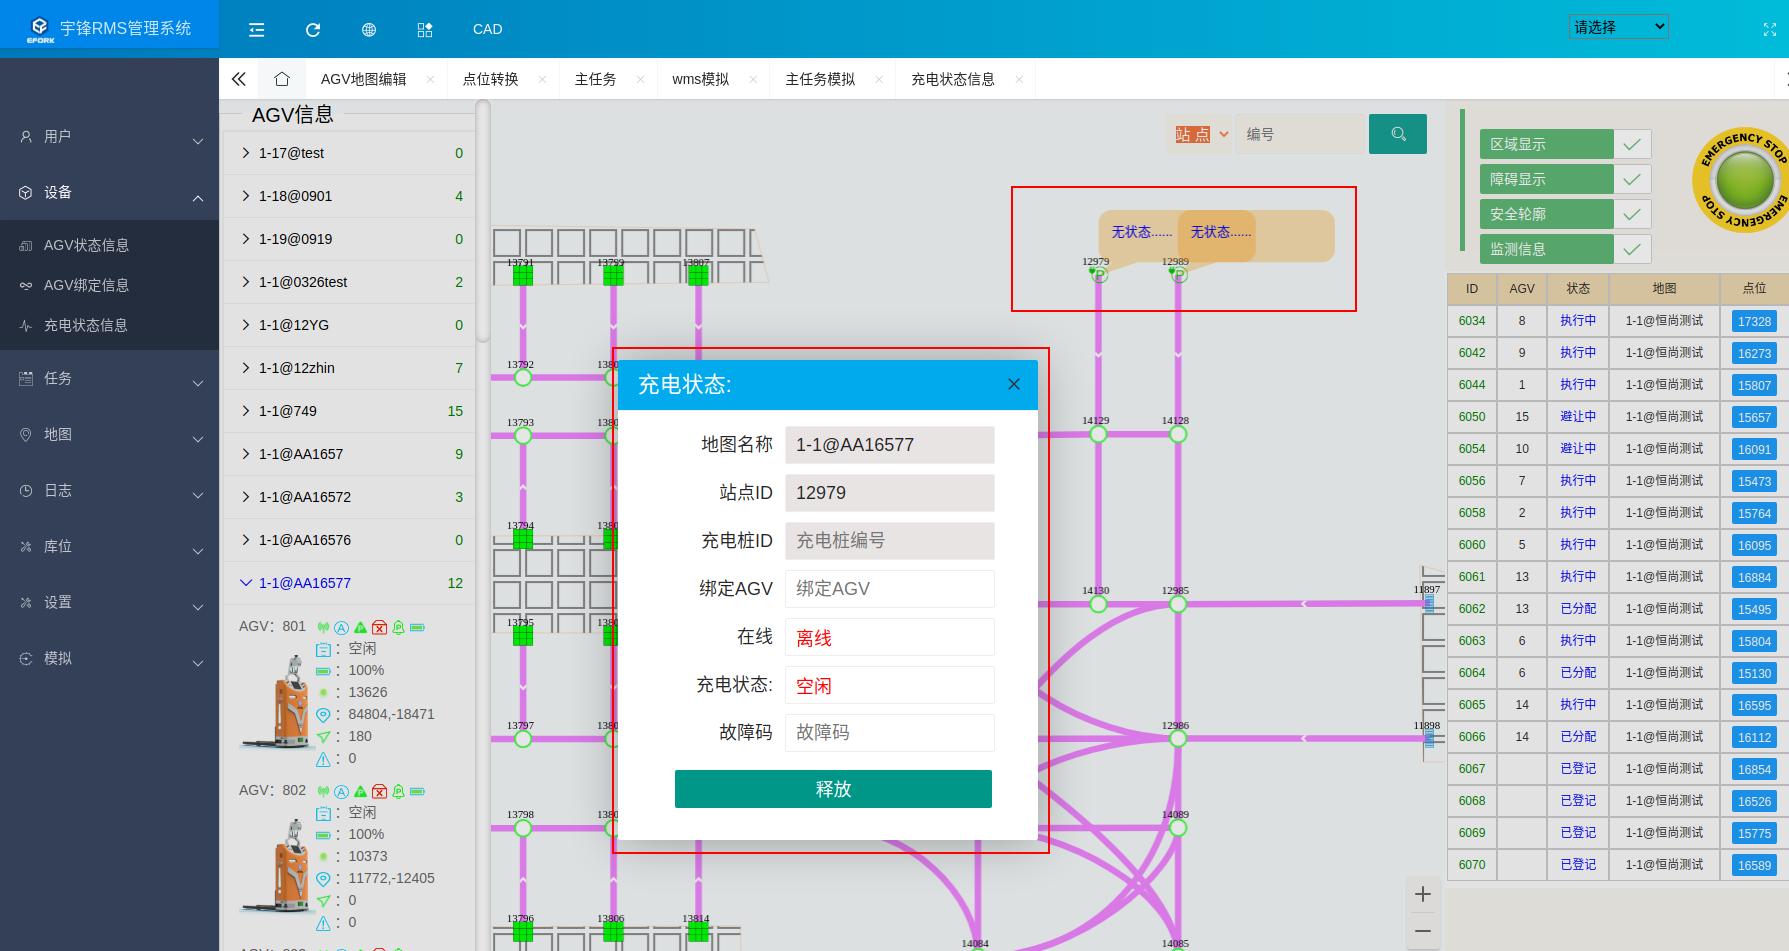The image size is (1789, 951).
Task: Disable the 监测信息 checkbox
Action: point(1631,249)
